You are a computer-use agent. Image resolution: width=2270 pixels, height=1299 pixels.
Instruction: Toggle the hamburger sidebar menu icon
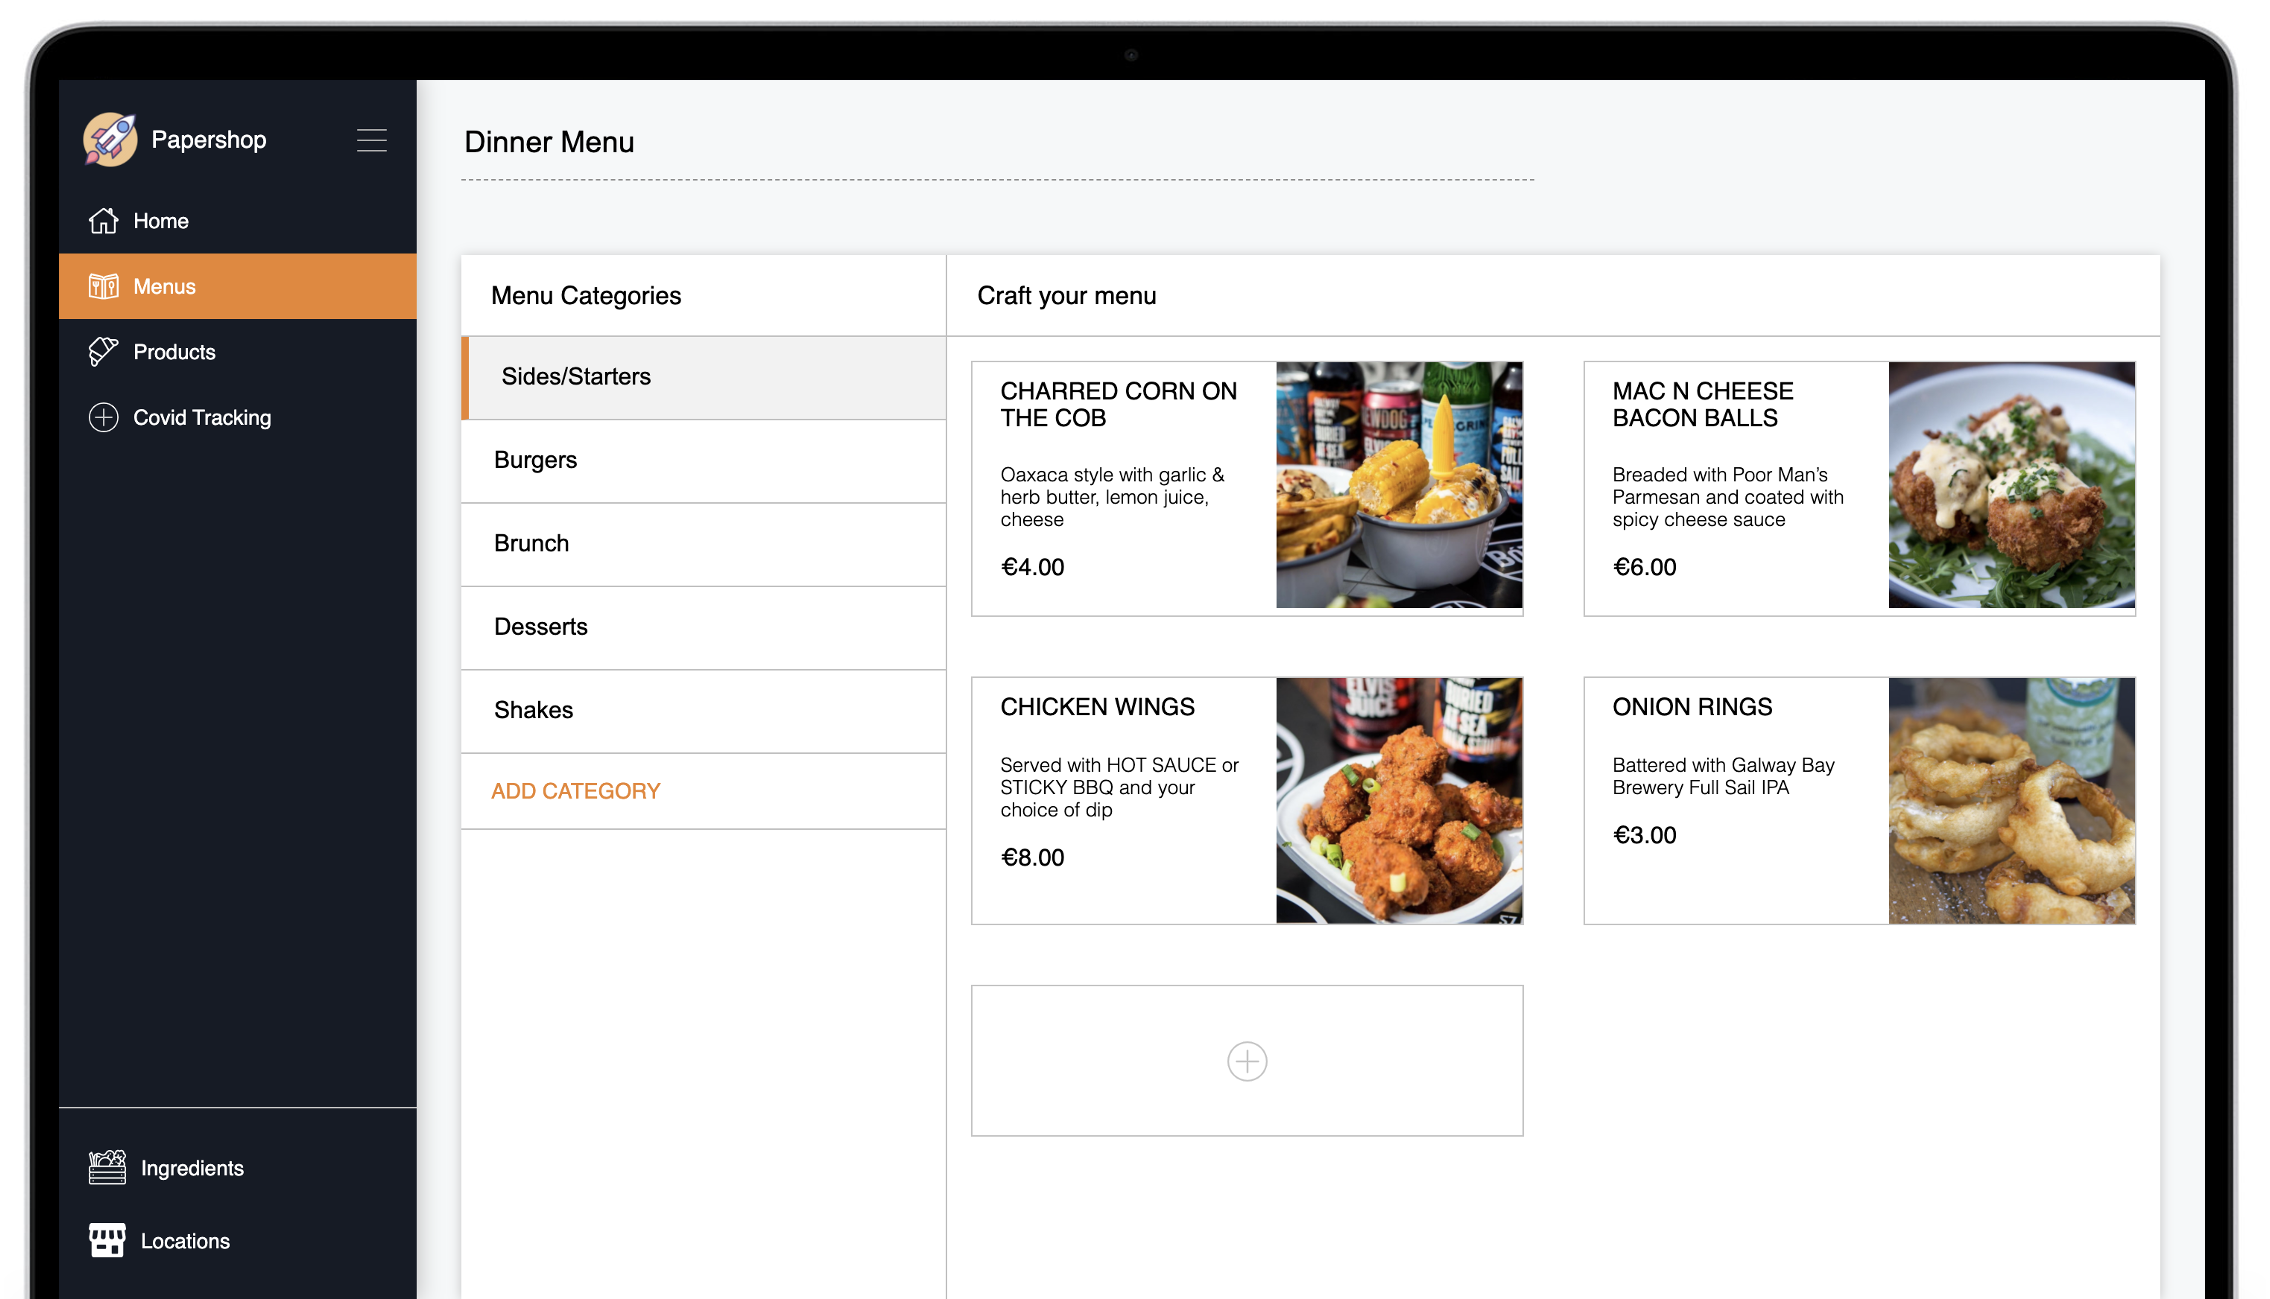pos(371,140)
